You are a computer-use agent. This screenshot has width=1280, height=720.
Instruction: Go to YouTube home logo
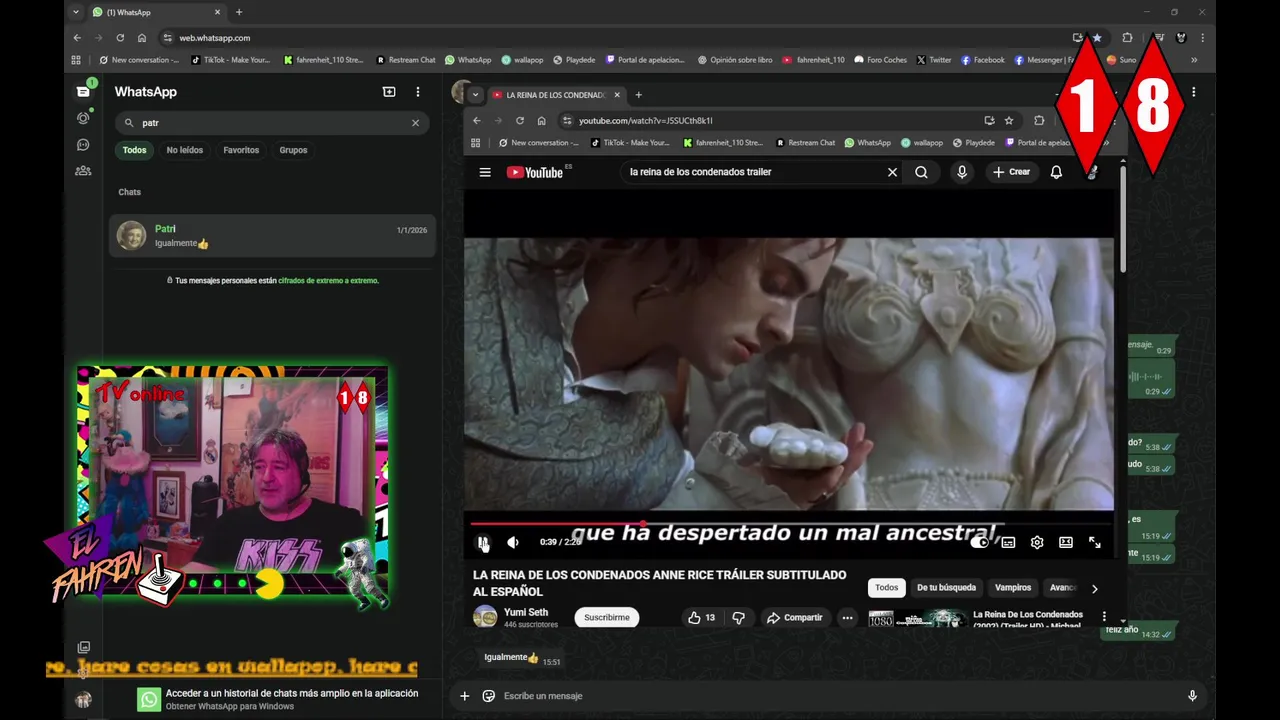[535, 172]
